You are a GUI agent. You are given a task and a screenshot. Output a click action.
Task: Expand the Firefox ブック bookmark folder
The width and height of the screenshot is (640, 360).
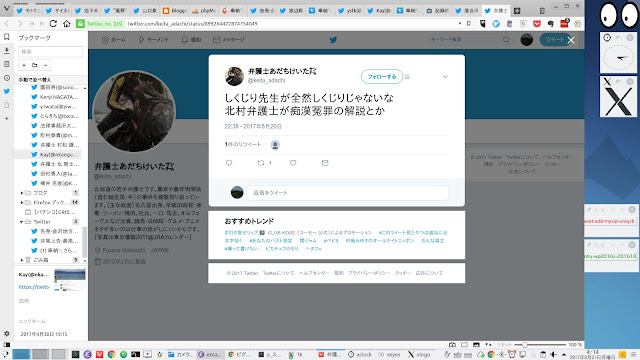click(22, 202)
